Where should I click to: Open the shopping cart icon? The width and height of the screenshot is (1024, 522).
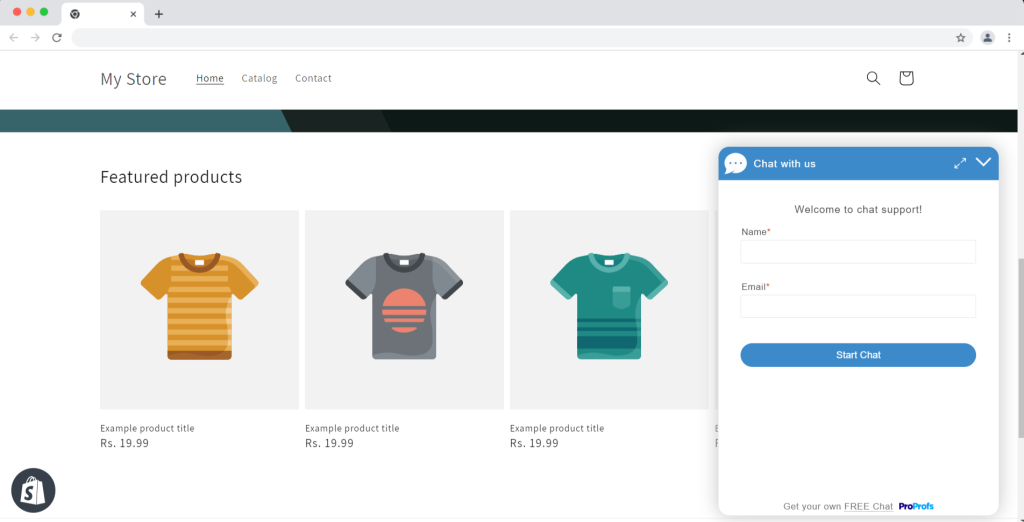click(906, 78)
